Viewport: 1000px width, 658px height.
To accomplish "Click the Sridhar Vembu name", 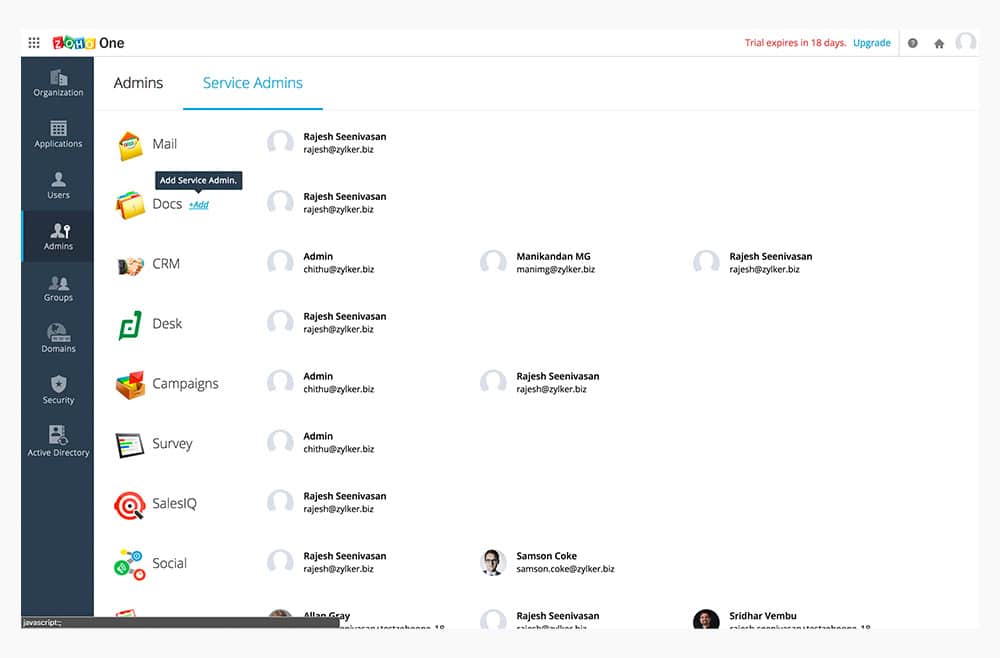I will pyautogui.click(x=763, y=616).
